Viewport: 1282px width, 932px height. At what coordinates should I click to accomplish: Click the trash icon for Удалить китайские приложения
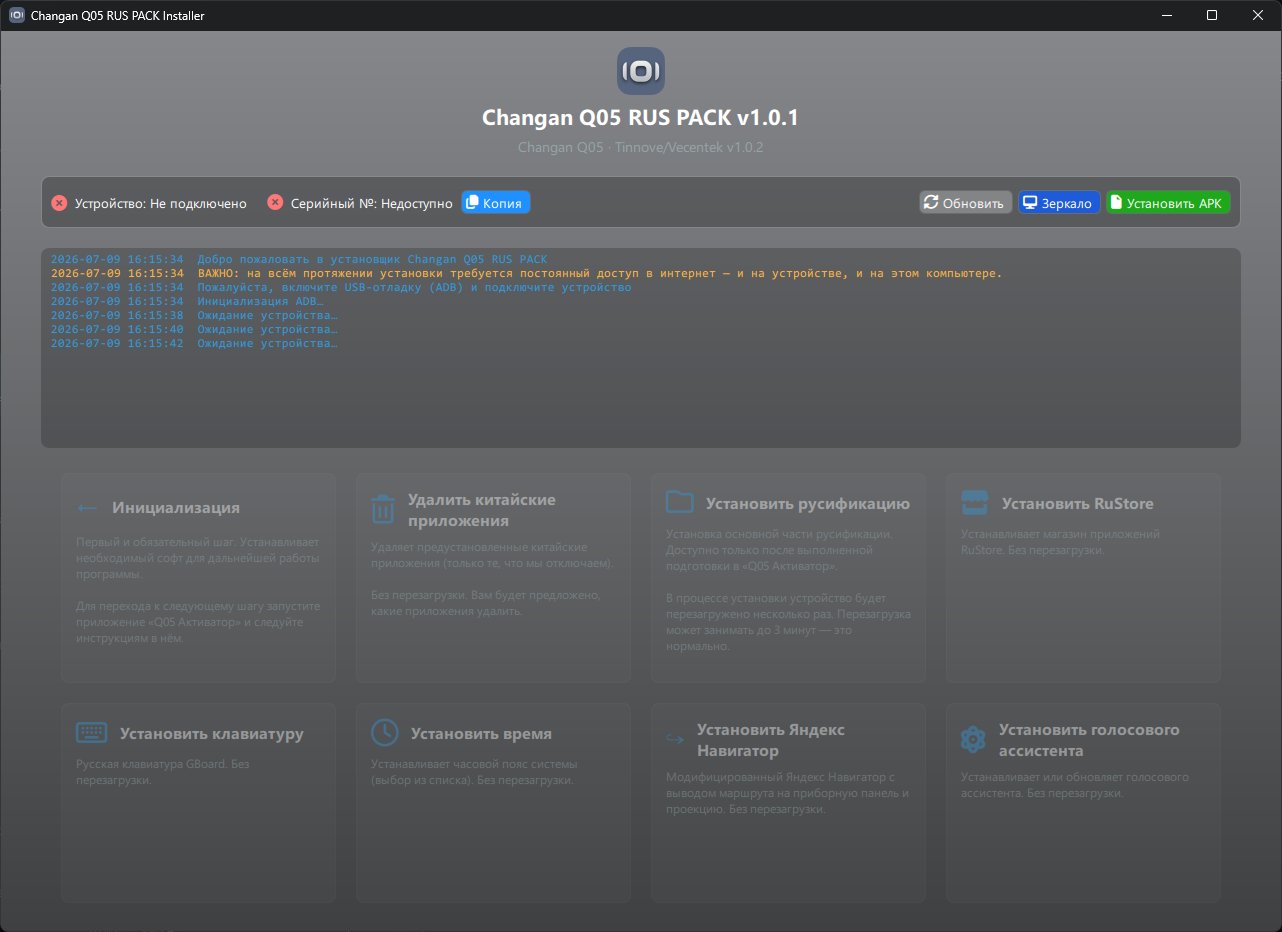pyautogui.click(x=383, y=509)
